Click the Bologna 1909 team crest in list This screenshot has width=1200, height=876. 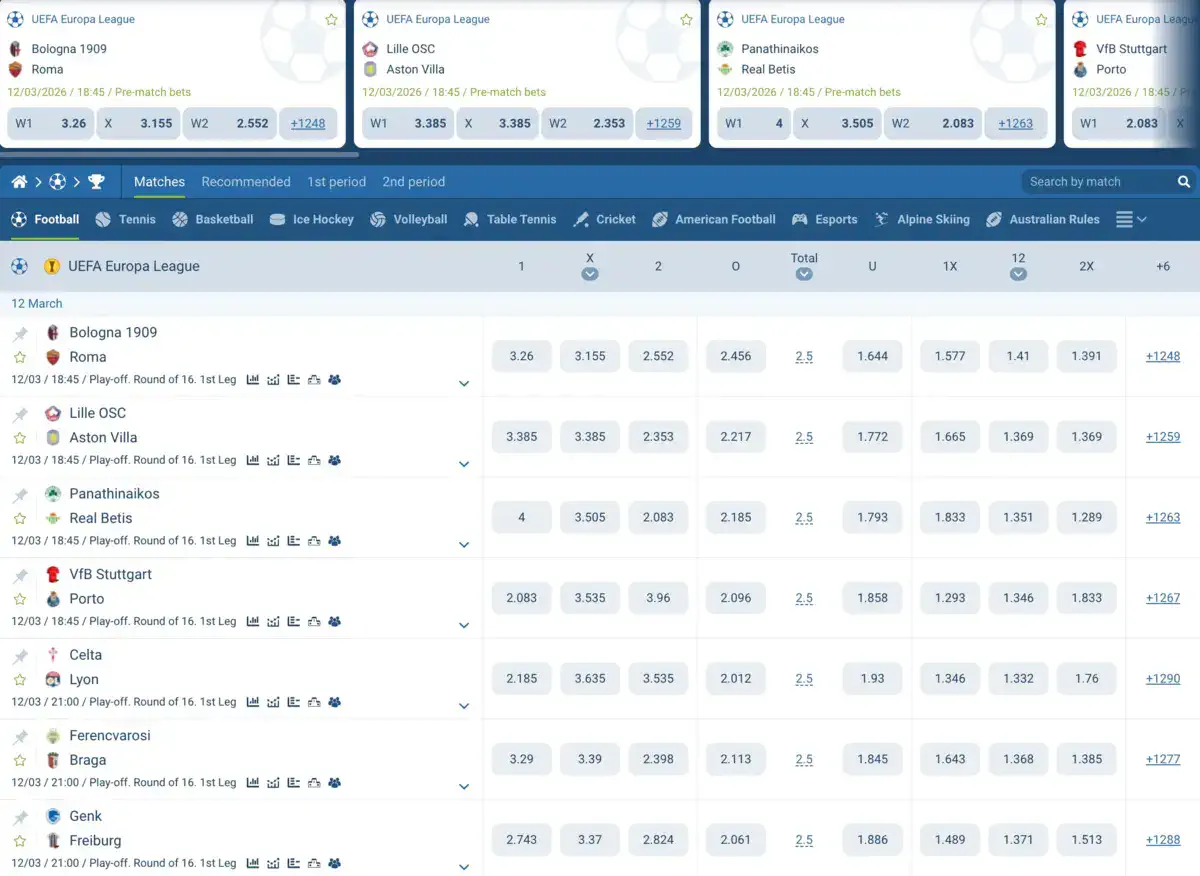(53, 333)
